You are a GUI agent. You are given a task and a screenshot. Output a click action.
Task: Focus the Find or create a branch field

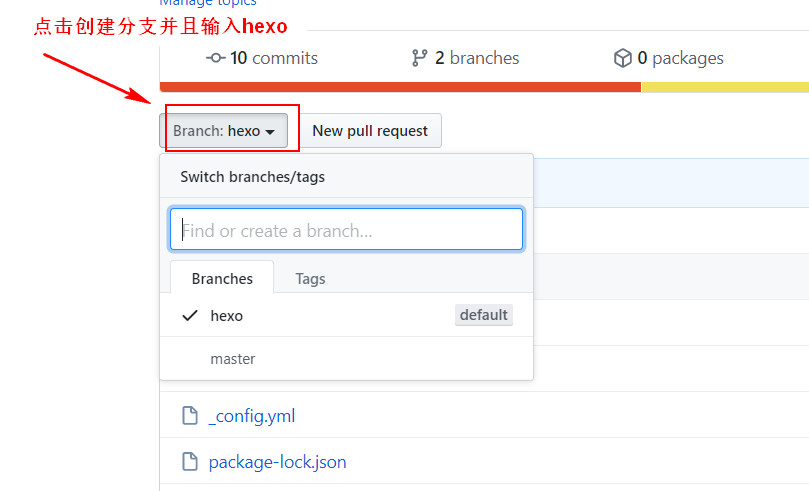[x=346, y=230]
